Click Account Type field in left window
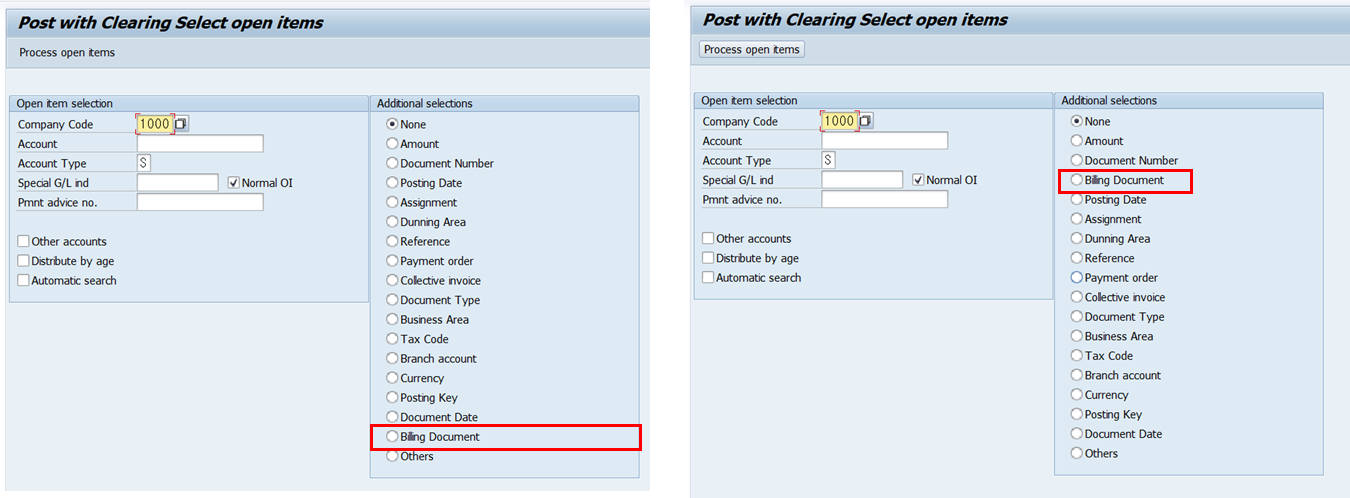The width and height of the screenshot is (1350, 498). pos(144,163)
